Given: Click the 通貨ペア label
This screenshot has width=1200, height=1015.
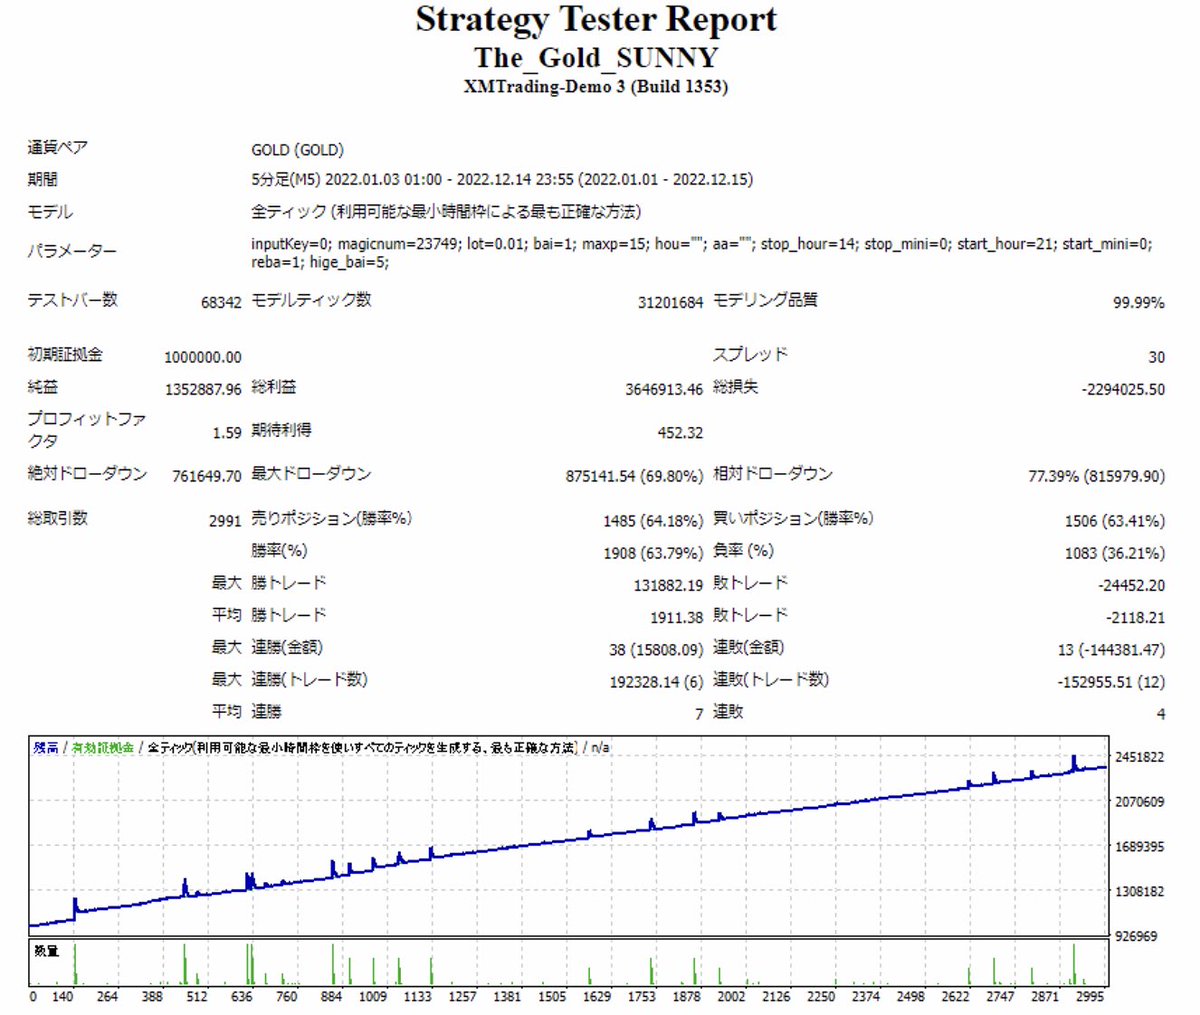Looking at the screenshot, I should pyautogui.click(x=57, y=148).
